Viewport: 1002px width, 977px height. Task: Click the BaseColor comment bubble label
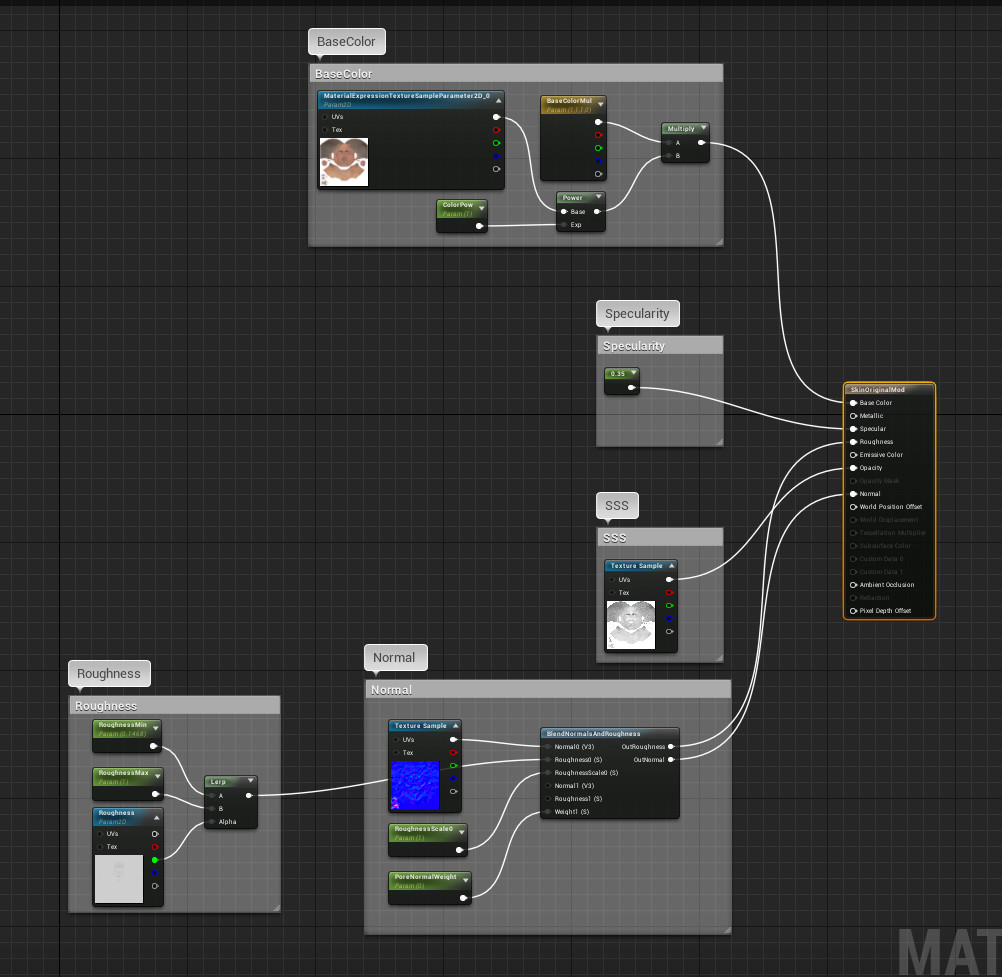pos(346,42)
